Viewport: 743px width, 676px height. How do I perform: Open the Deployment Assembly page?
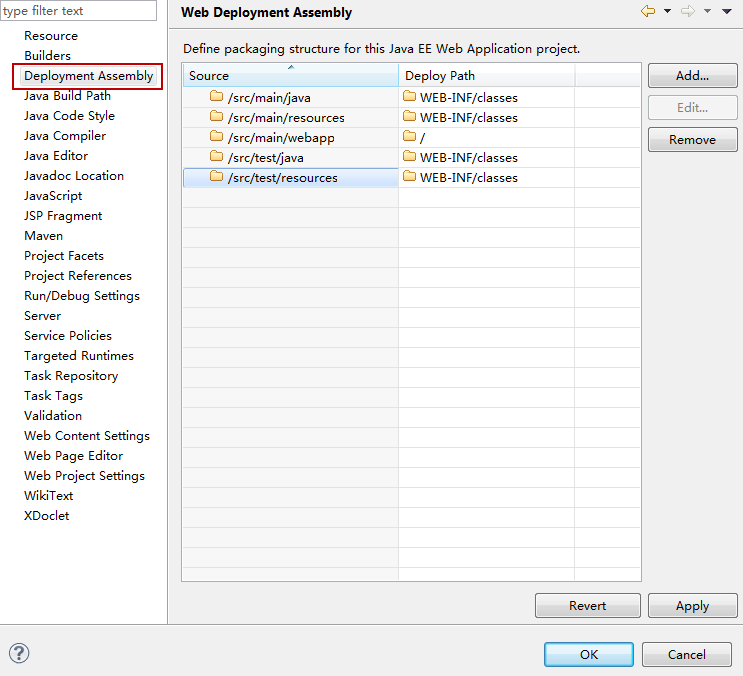[x=89, y=76]
